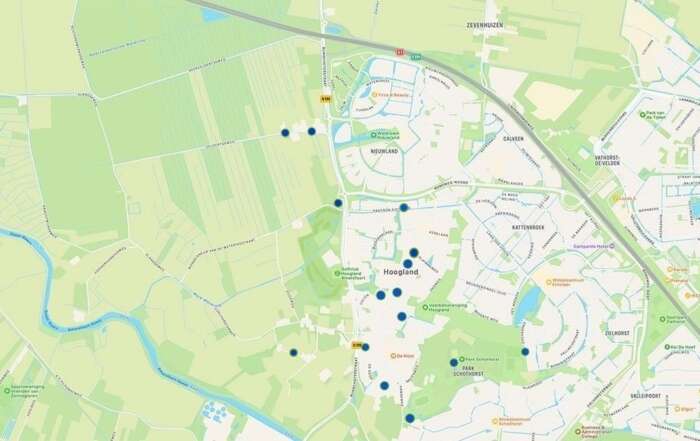Select the Winkelcentrum Emiclaer orange POI icon
Image resolution: width=700 pixels, height=441 pixels.
[549, 282]
